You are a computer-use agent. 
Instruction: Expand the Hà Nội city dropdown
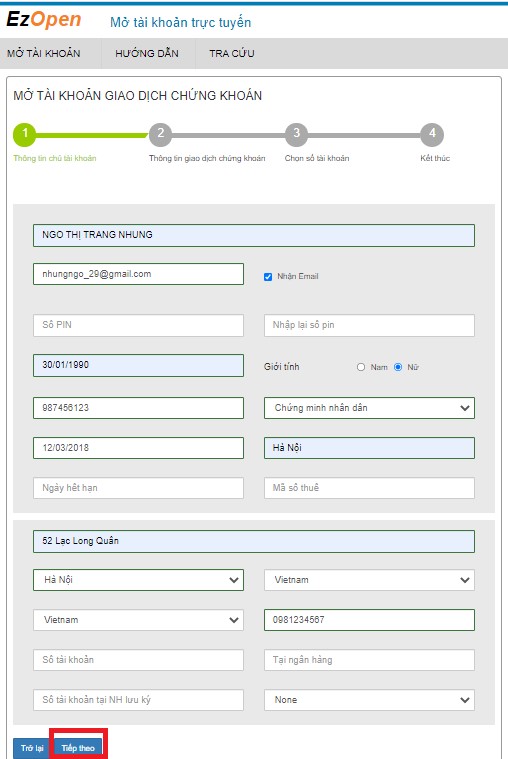pyautogui.click(x=139, y=580)
